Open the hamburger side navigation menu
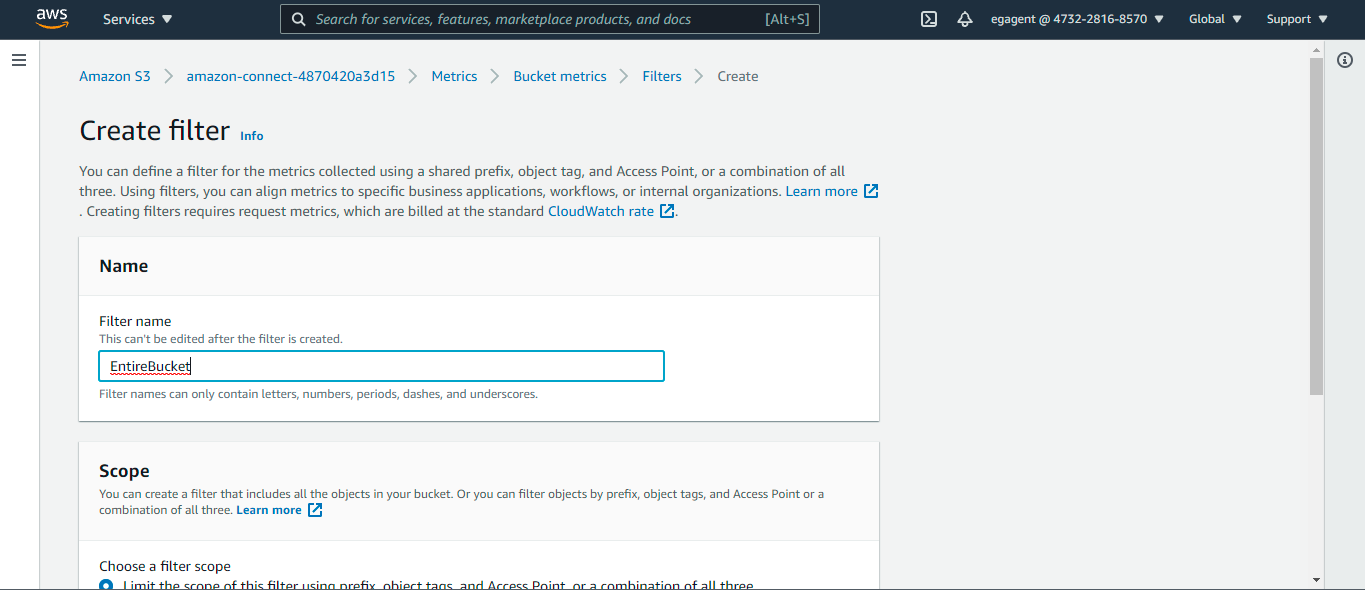Screen dimensions: 1365x590 click(x=19, y=60)
